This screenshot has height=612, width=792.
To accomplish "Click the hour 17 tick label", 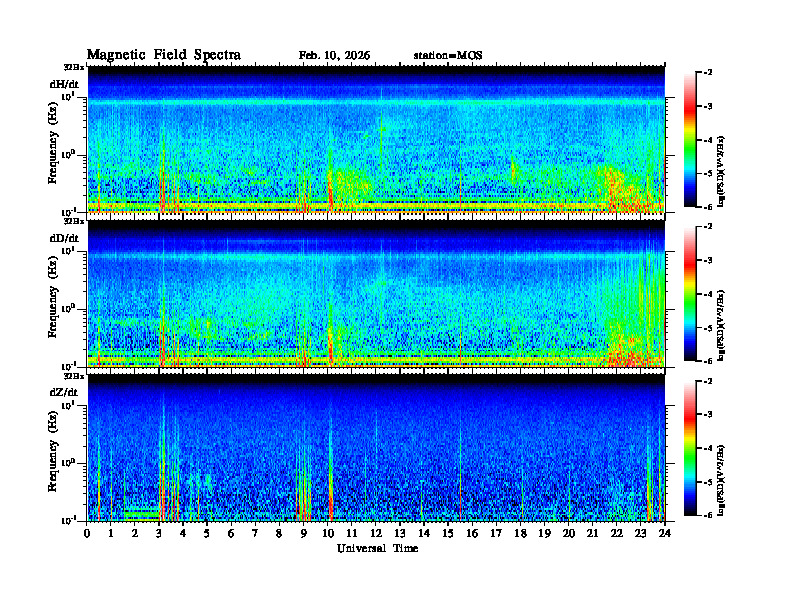I will click(x=496, y=534).
